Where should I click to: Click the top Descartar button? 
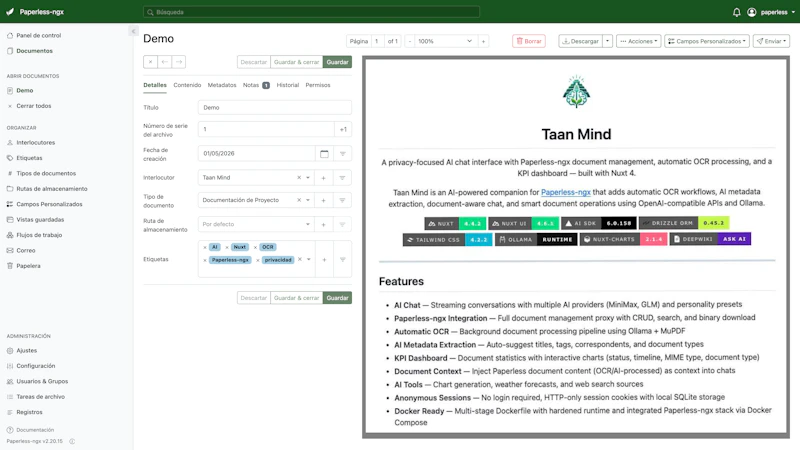254,62
